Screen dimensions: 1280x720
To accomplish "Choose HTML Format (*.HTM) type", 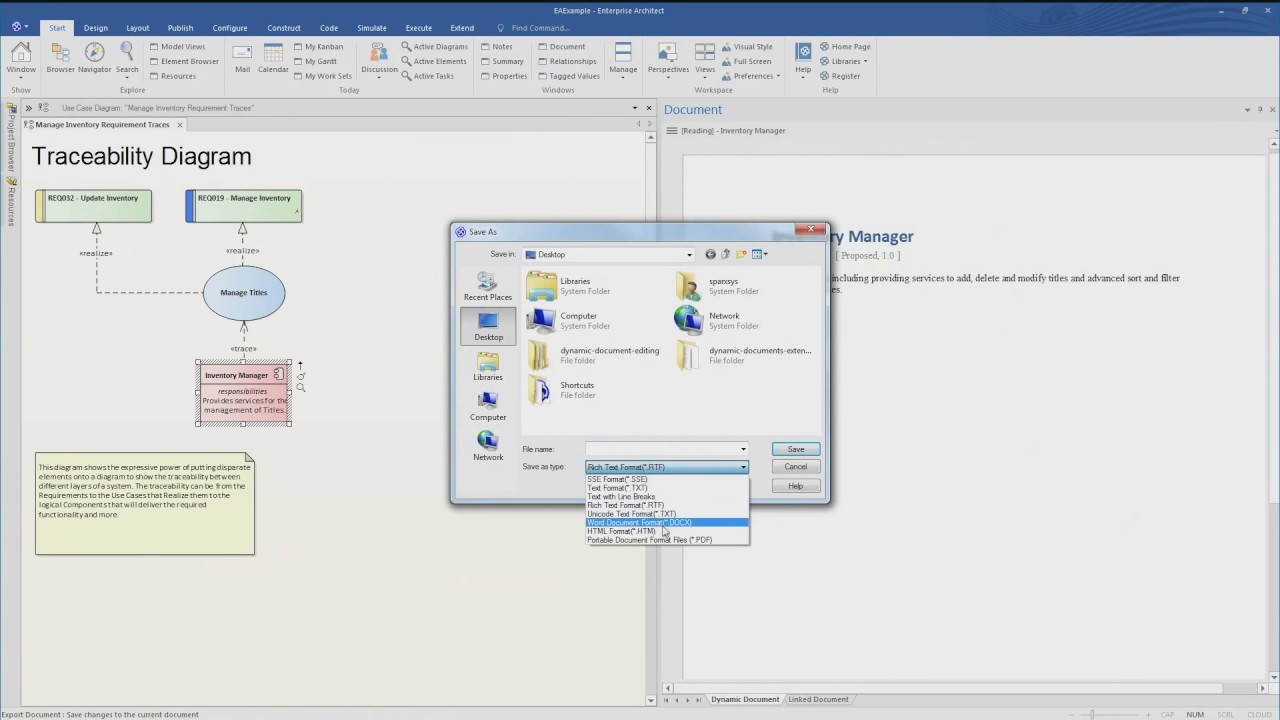I will click(x=667, y=531).
